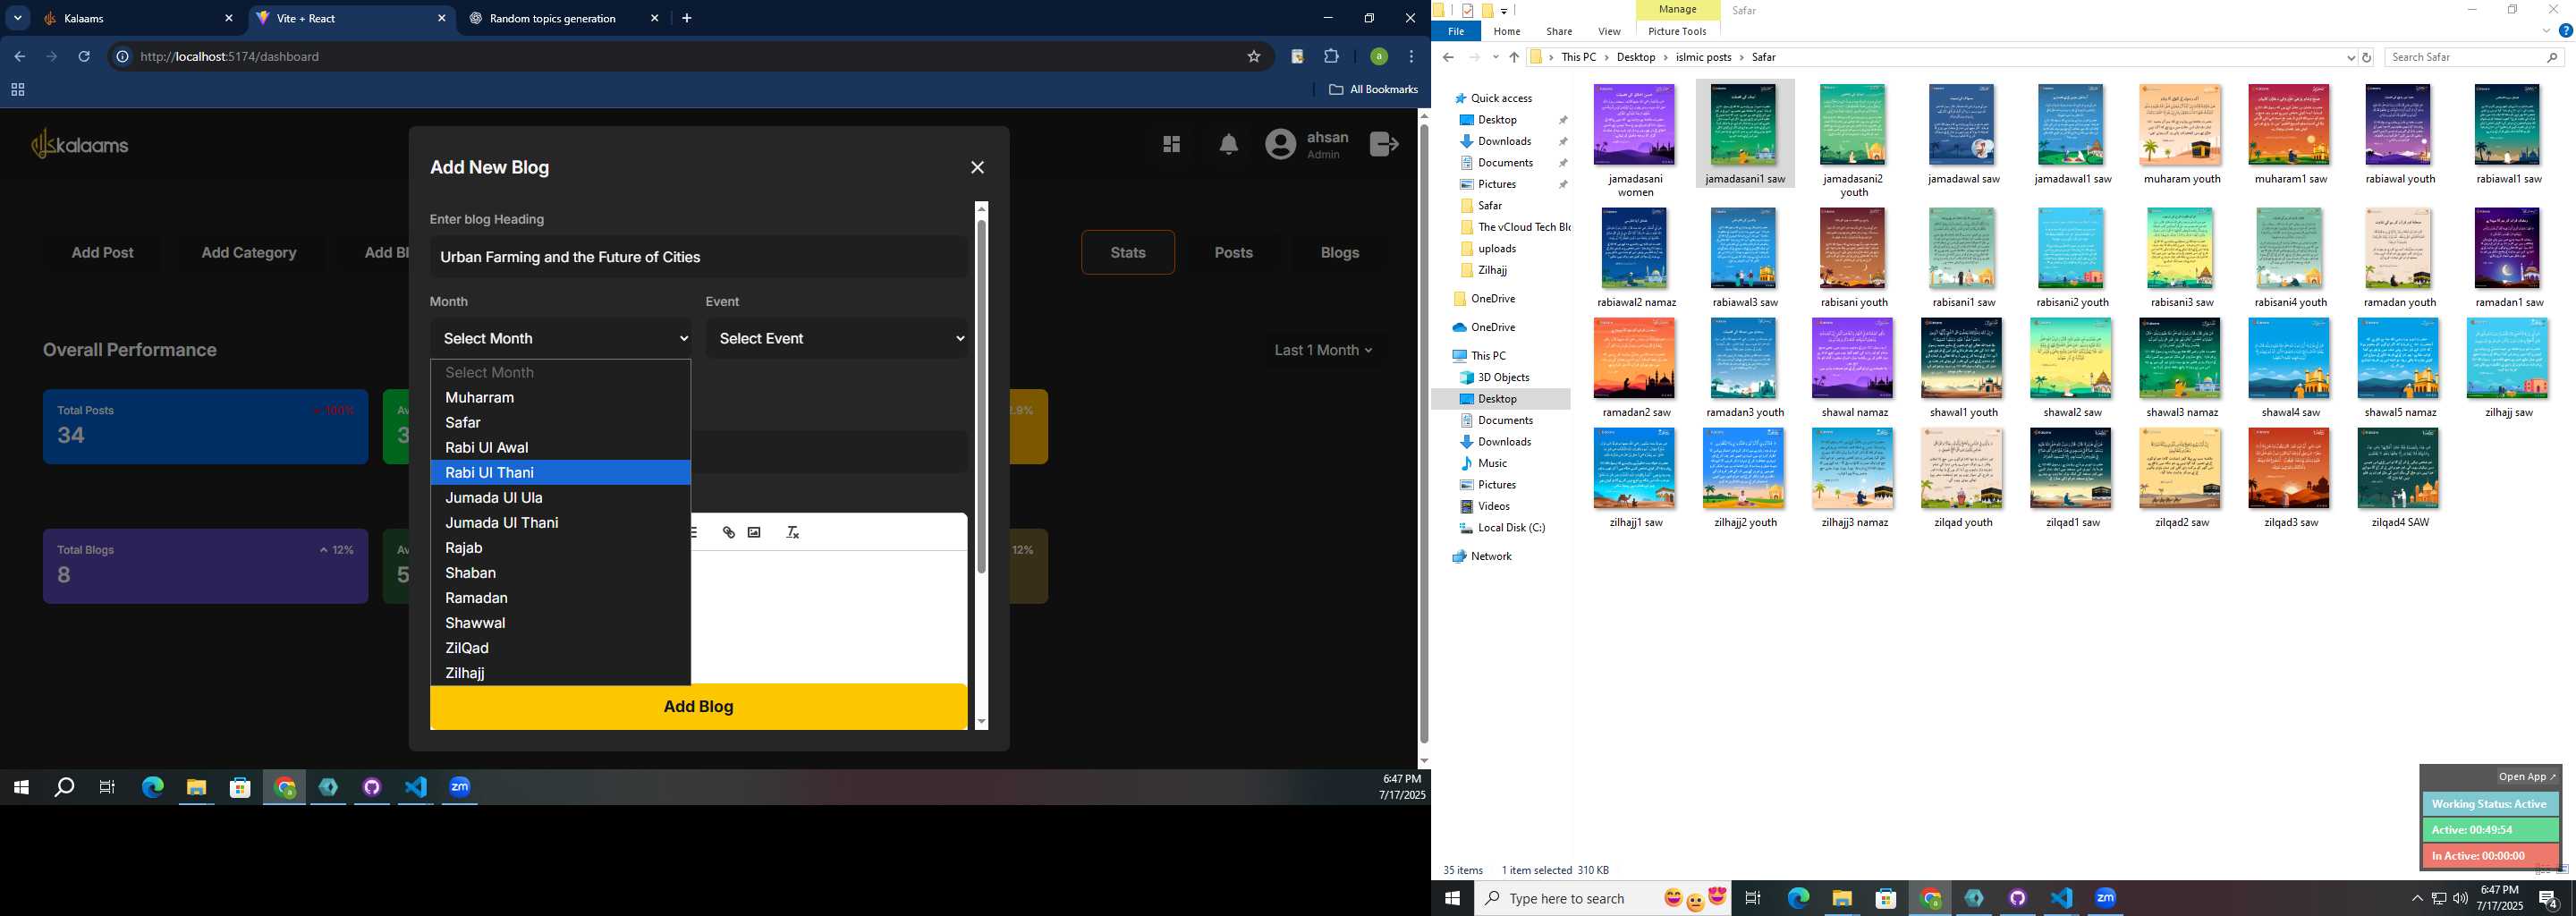Screen dimensions: 2576x916
Task: Choose Jumada Ul Ula month option
Action: tap(560, 497)
